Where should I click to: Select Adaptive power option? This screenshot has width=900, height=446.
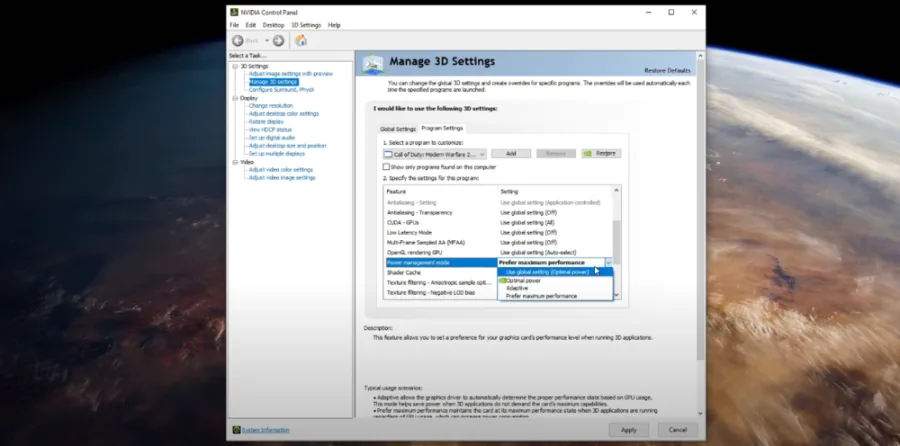pos(517,288)
